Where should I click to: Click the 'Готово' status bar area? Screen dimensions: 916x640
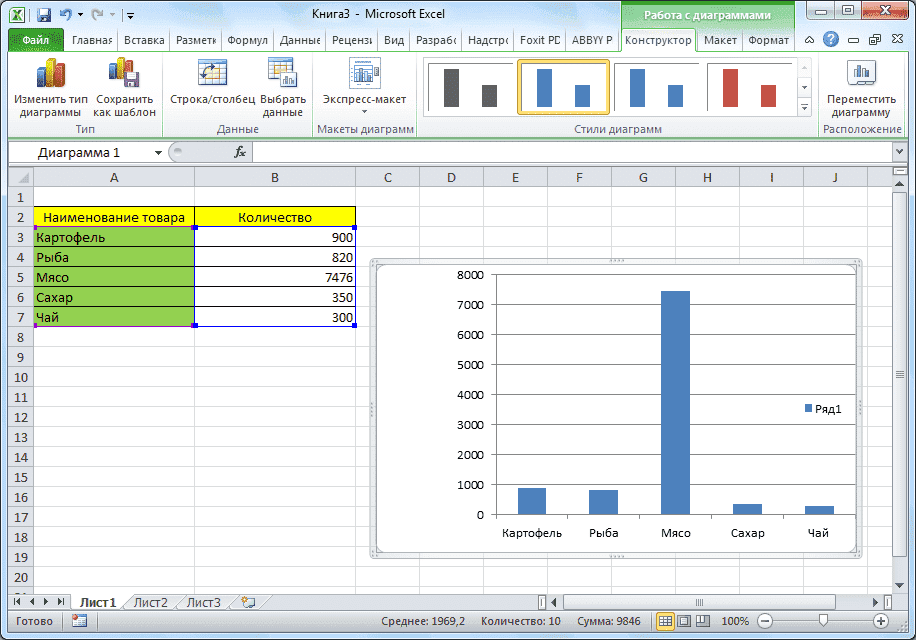click(34, 621)
